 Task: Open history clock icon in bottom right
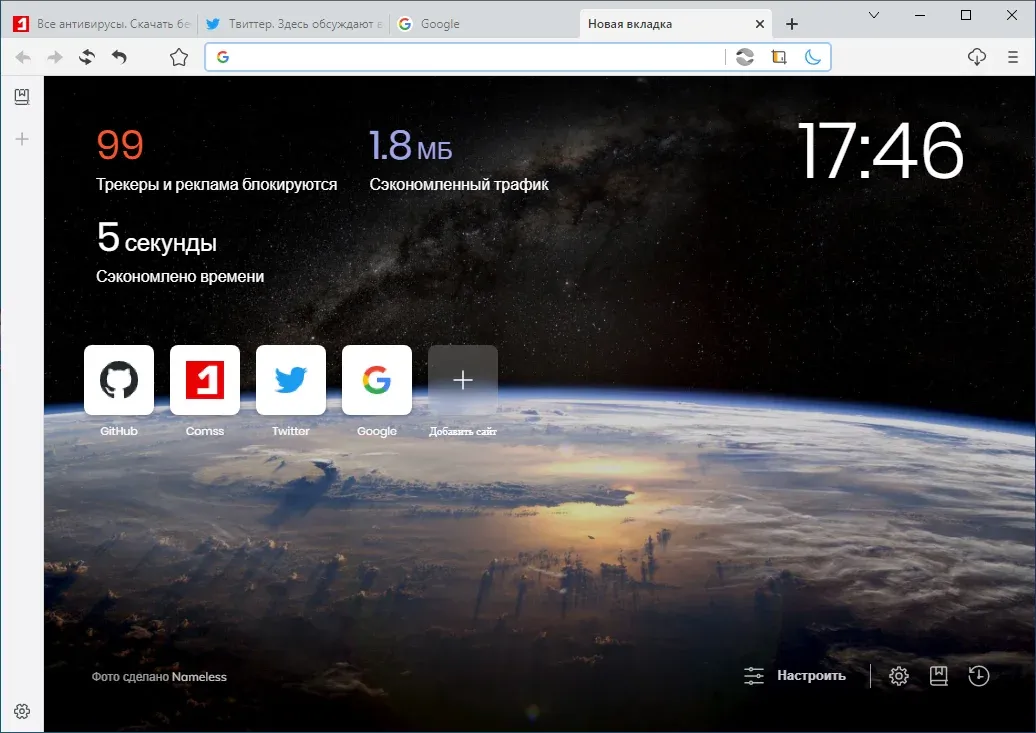[x=979, y=675]
